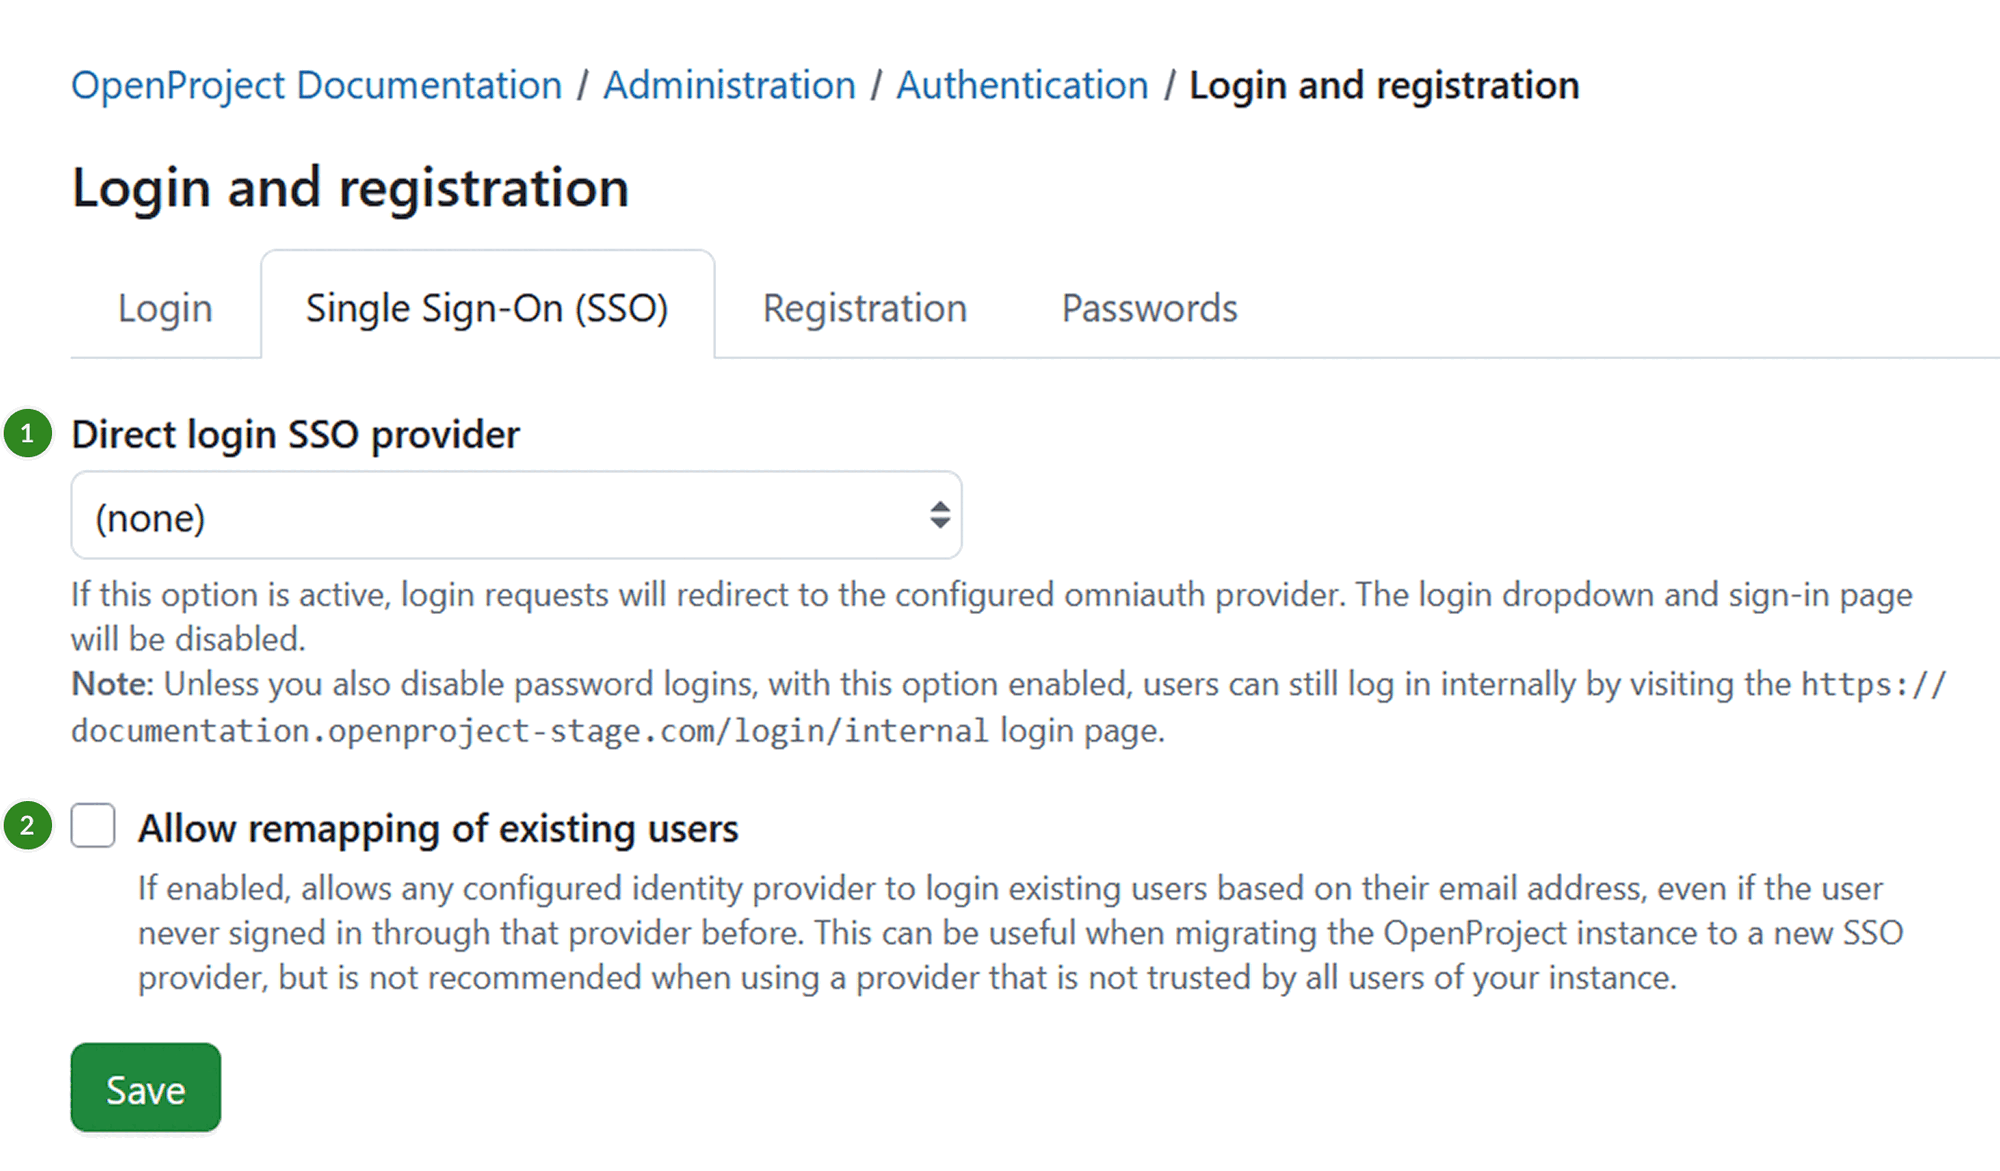
Task: Go to the Authentication breadcrumb link
Action: 1021,85
